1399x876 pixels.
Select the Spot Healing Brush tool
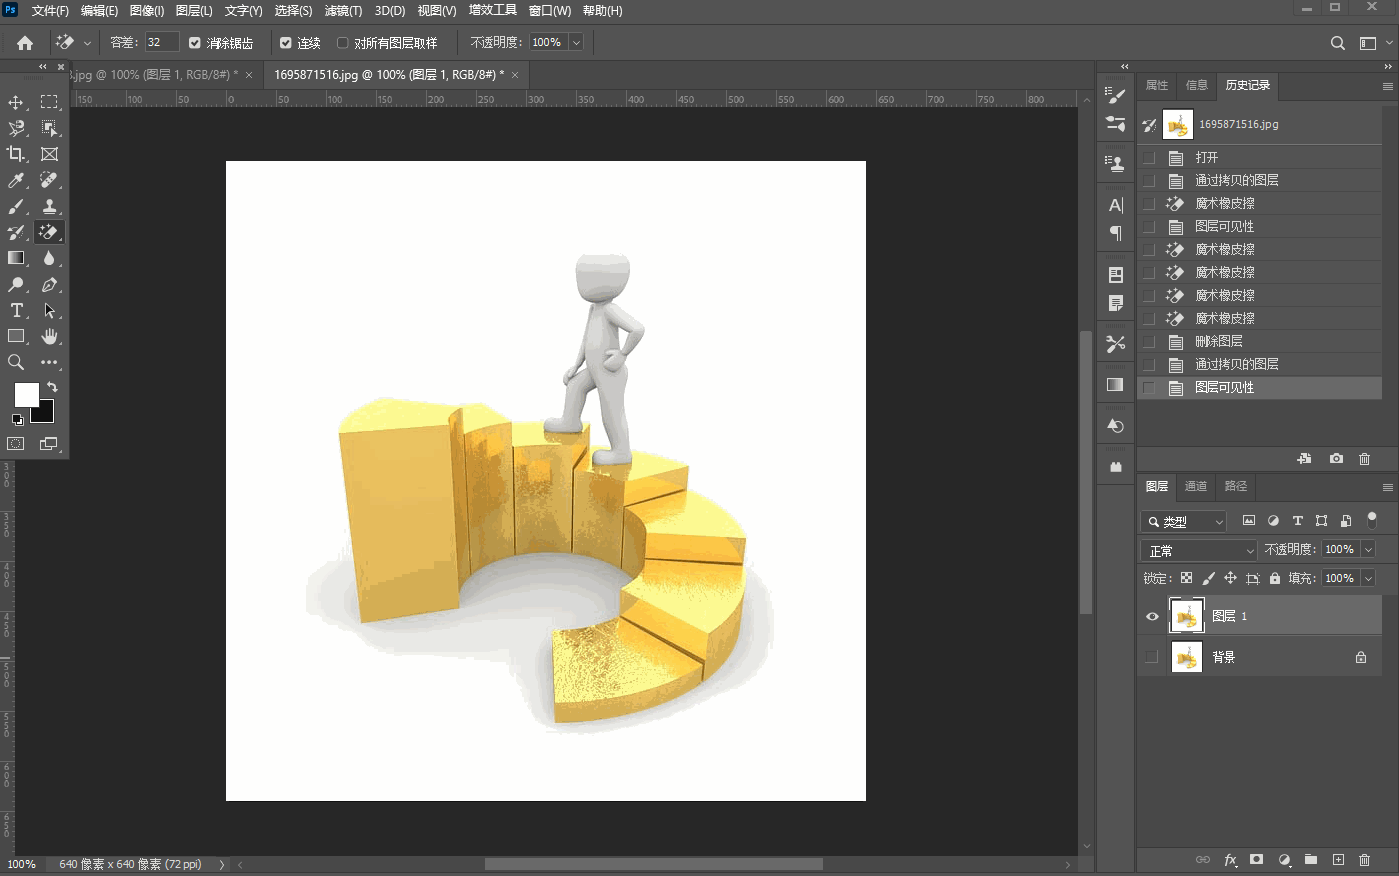click(x=49, y=180)
